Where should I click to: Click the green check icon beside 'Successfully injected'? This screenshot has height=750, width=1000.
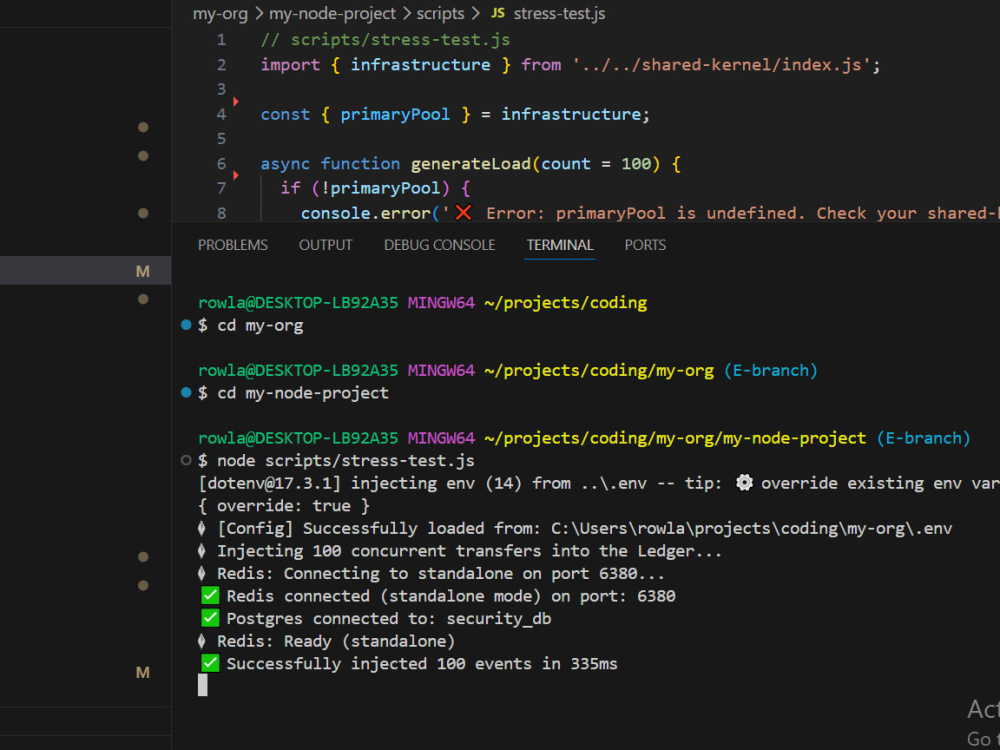point(210,663)
